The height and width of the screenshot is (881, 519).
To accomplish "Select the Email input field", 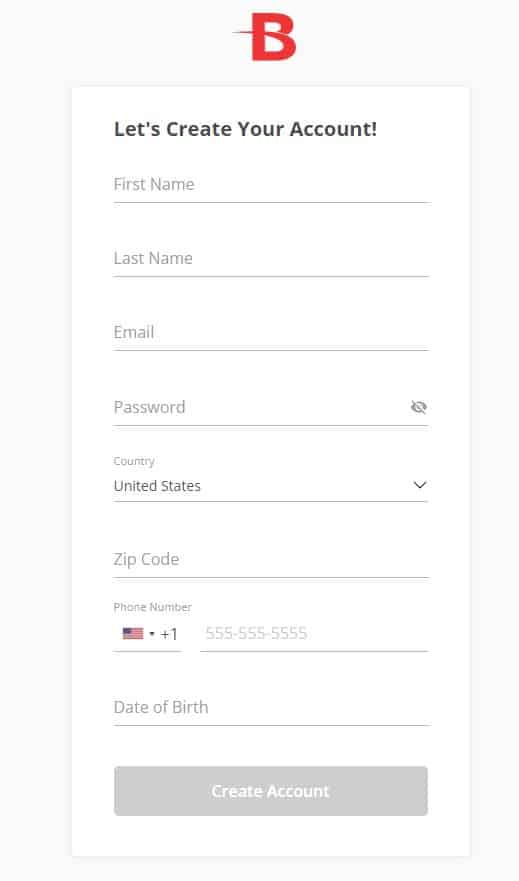I will click(x=271, y=333).
